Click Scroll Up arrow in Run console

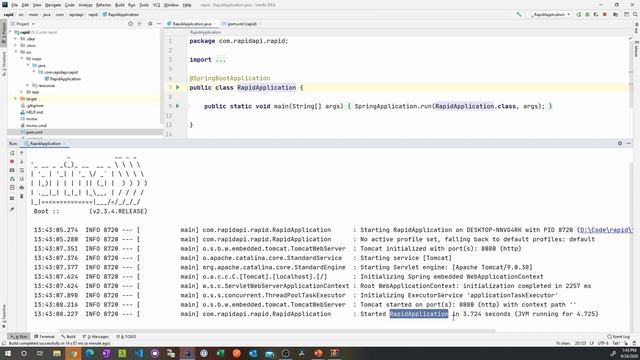[x=22, y=153]
